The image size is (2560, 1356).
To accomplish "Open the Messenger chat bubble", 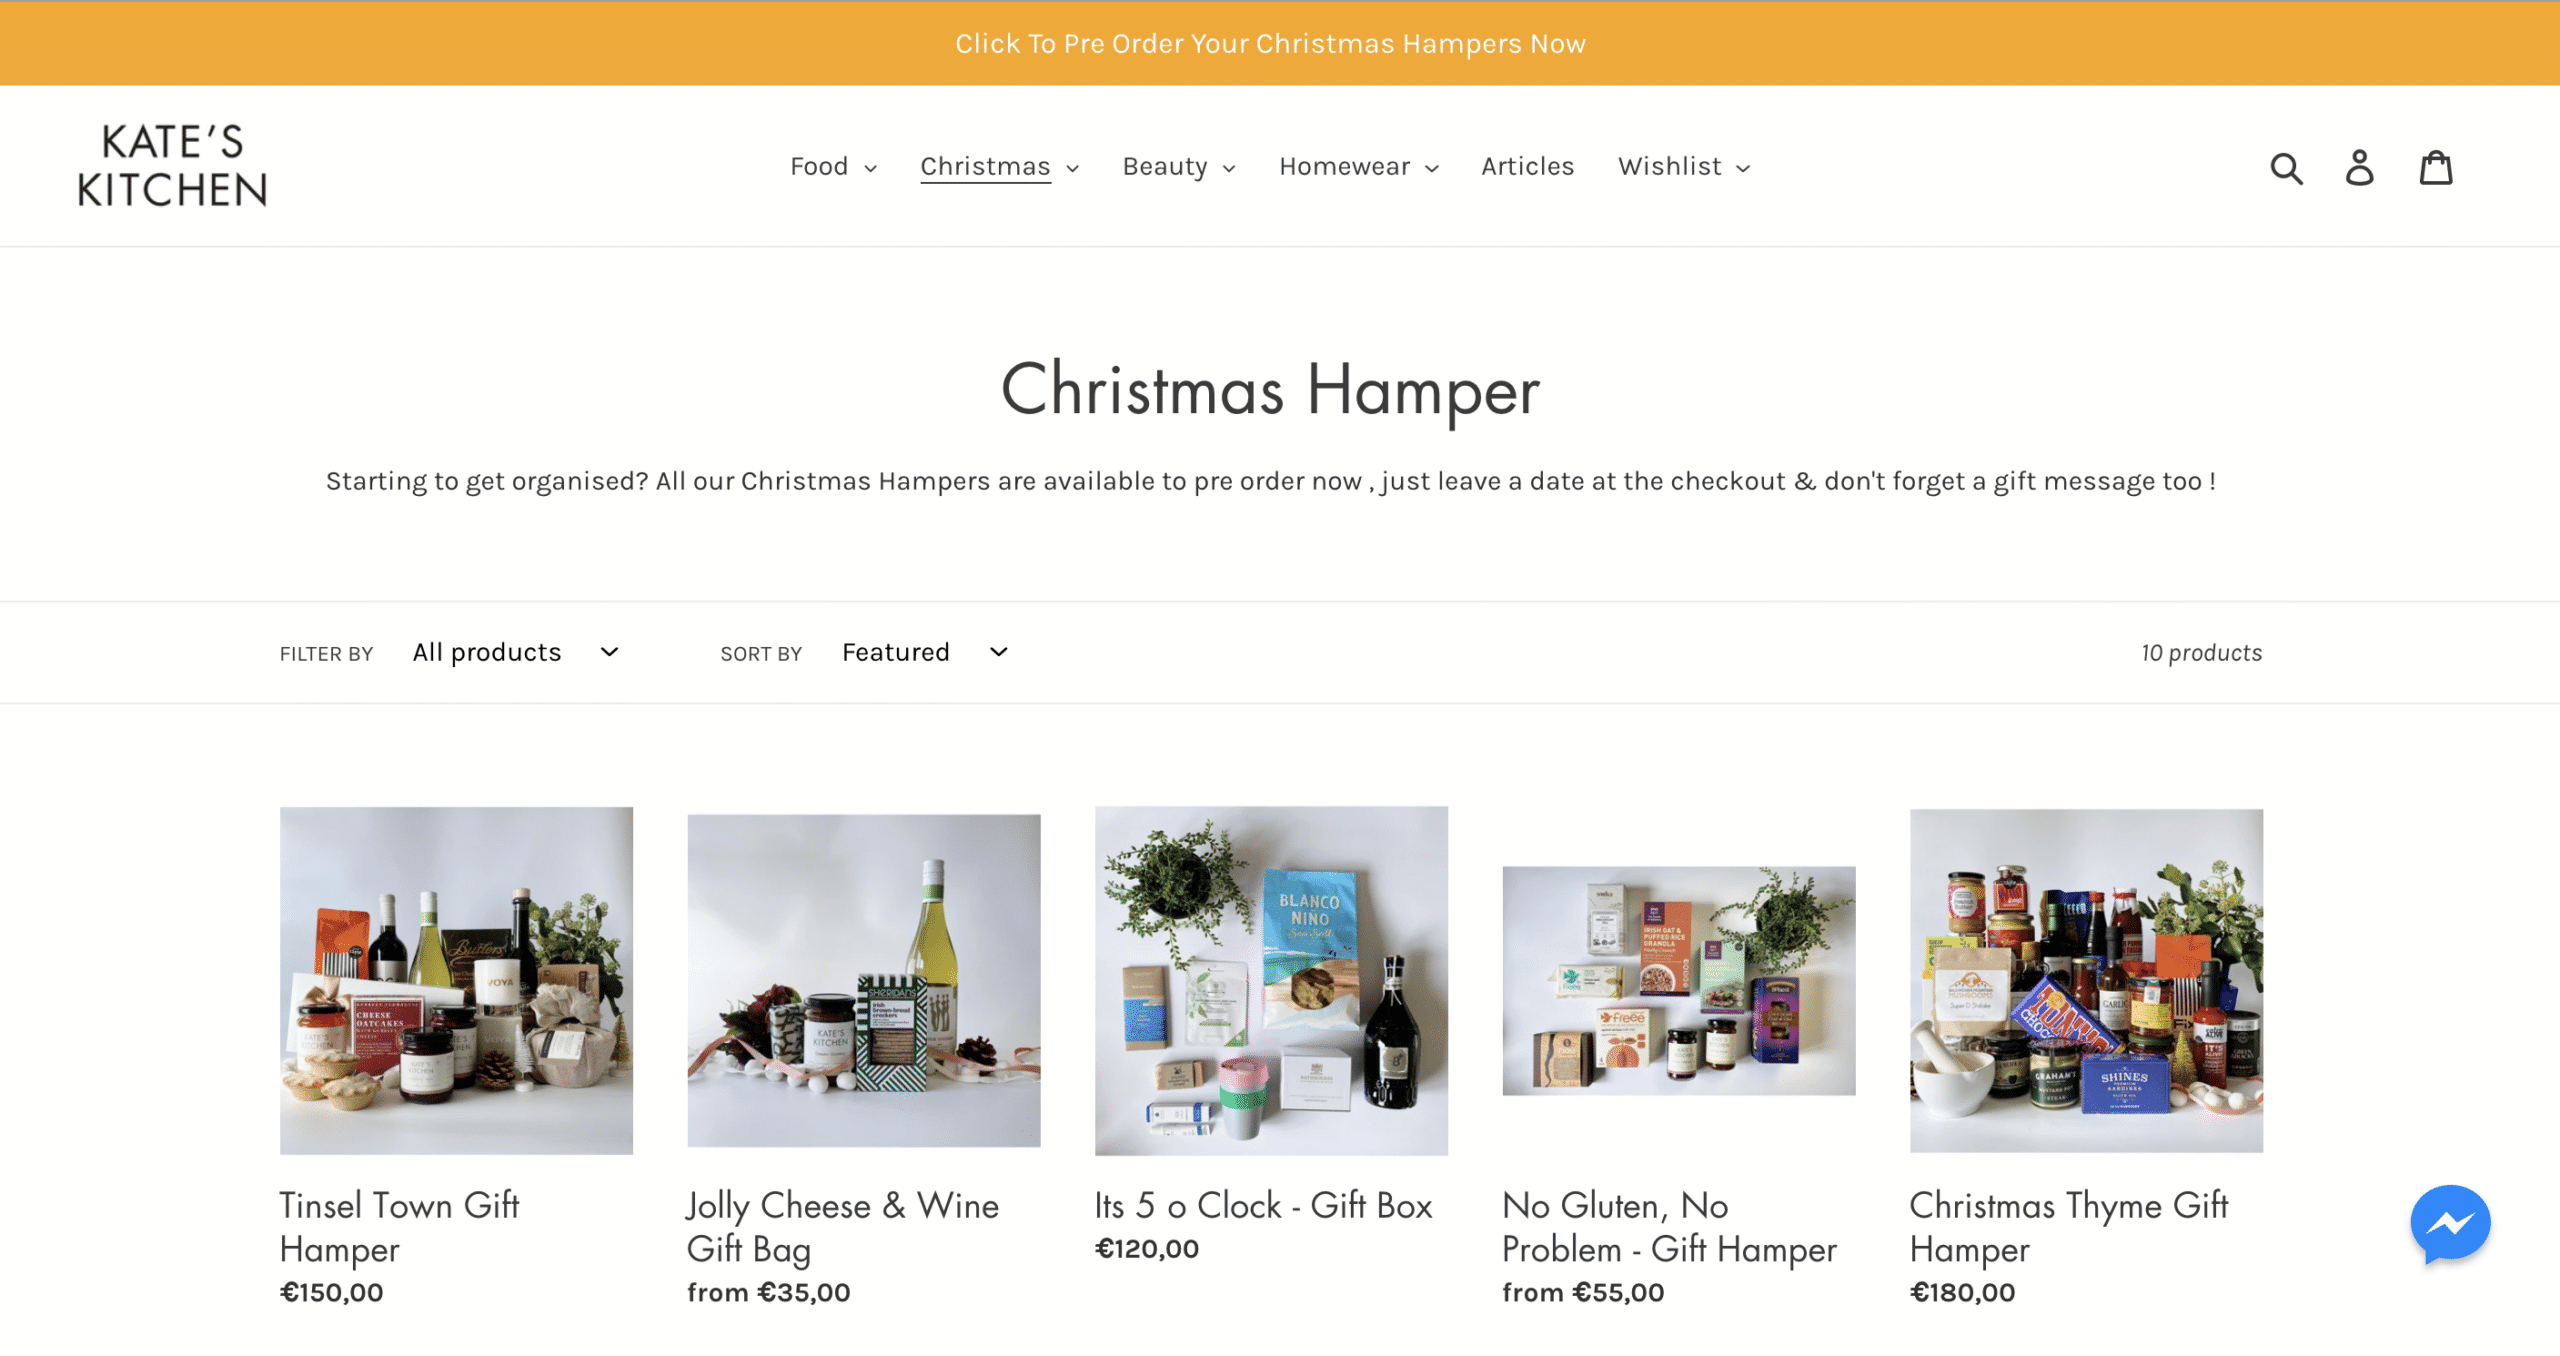I will pos(2450,1225).
